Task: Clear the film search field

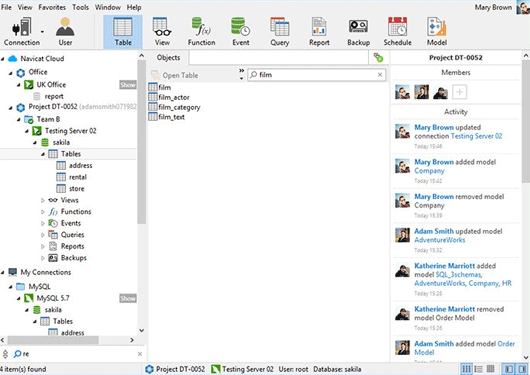Action: point(380,75)
